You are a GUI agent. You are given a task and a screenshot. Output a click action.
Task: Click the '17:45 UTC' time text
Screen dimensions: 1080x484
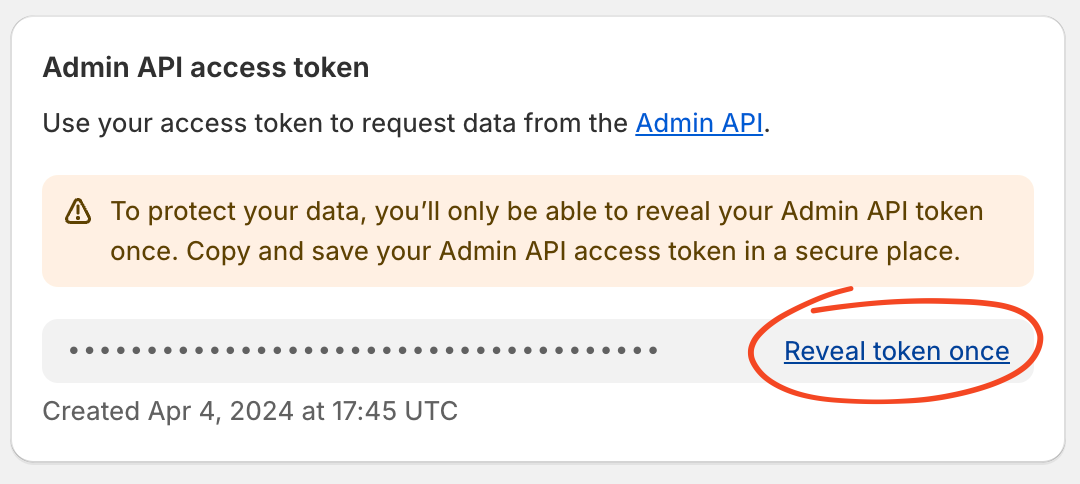pos(395,412)
